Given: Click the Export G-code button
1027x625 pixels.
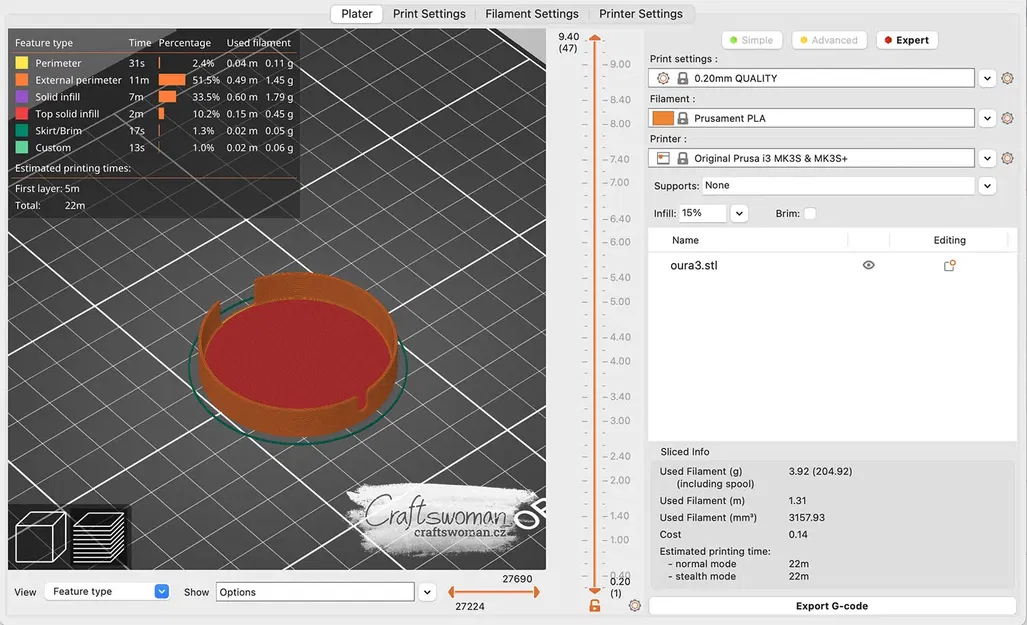Looking at the screenshot, I should tap(831, 606).
